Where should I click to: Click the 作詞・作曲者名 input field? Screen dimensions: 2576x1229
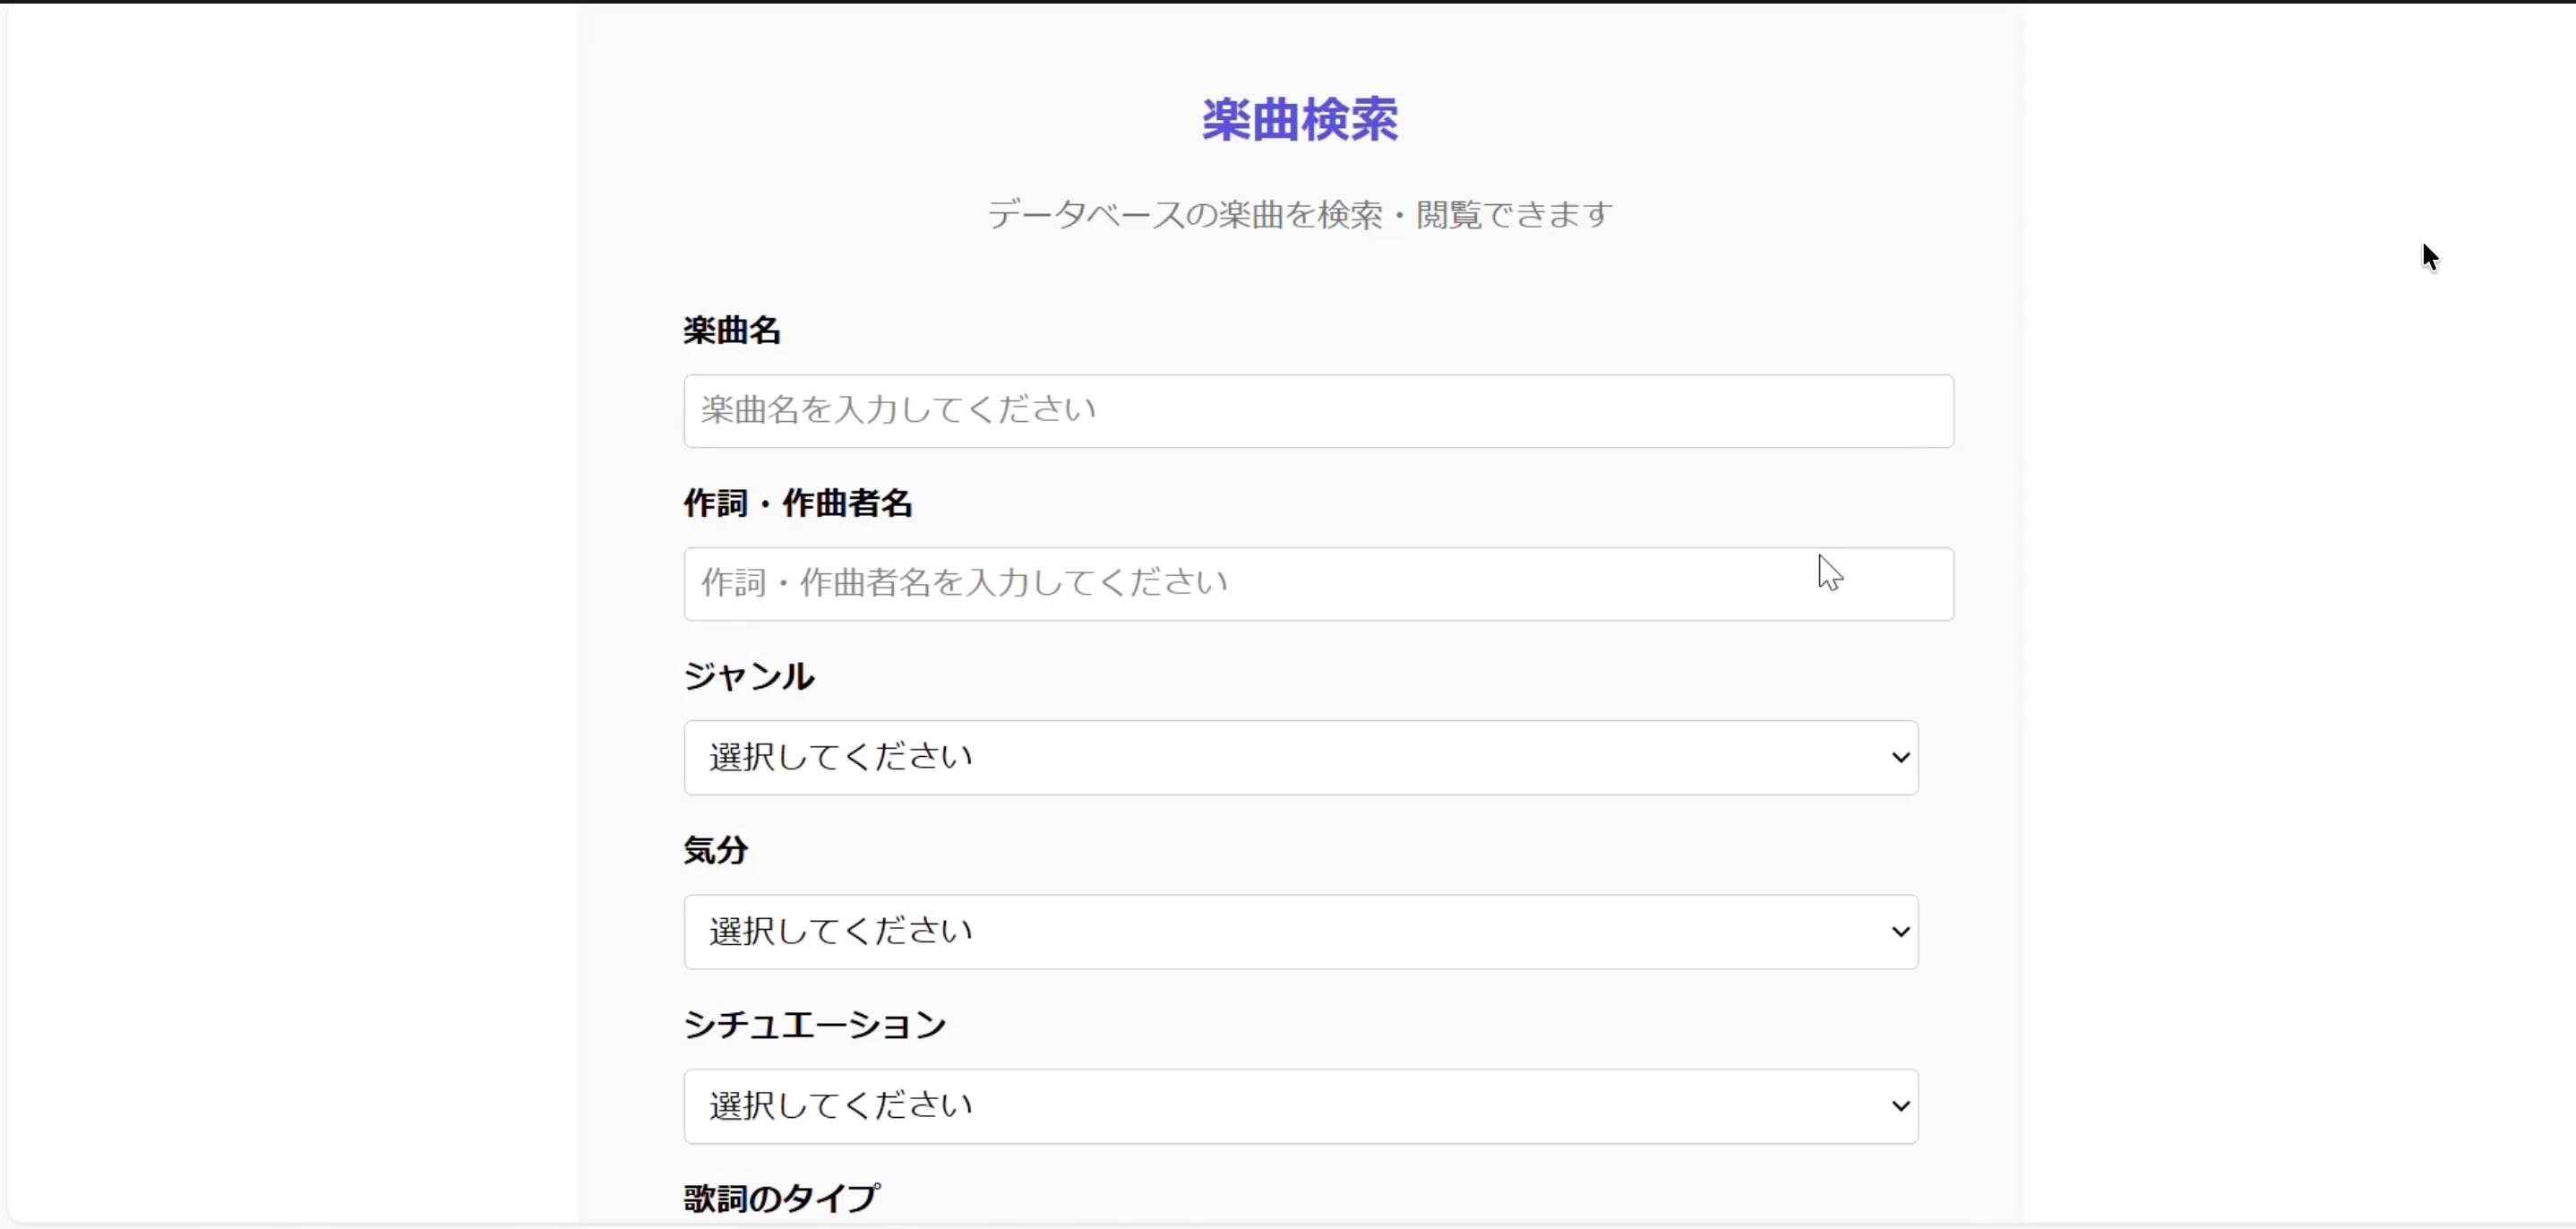(x=1318, y=583)
